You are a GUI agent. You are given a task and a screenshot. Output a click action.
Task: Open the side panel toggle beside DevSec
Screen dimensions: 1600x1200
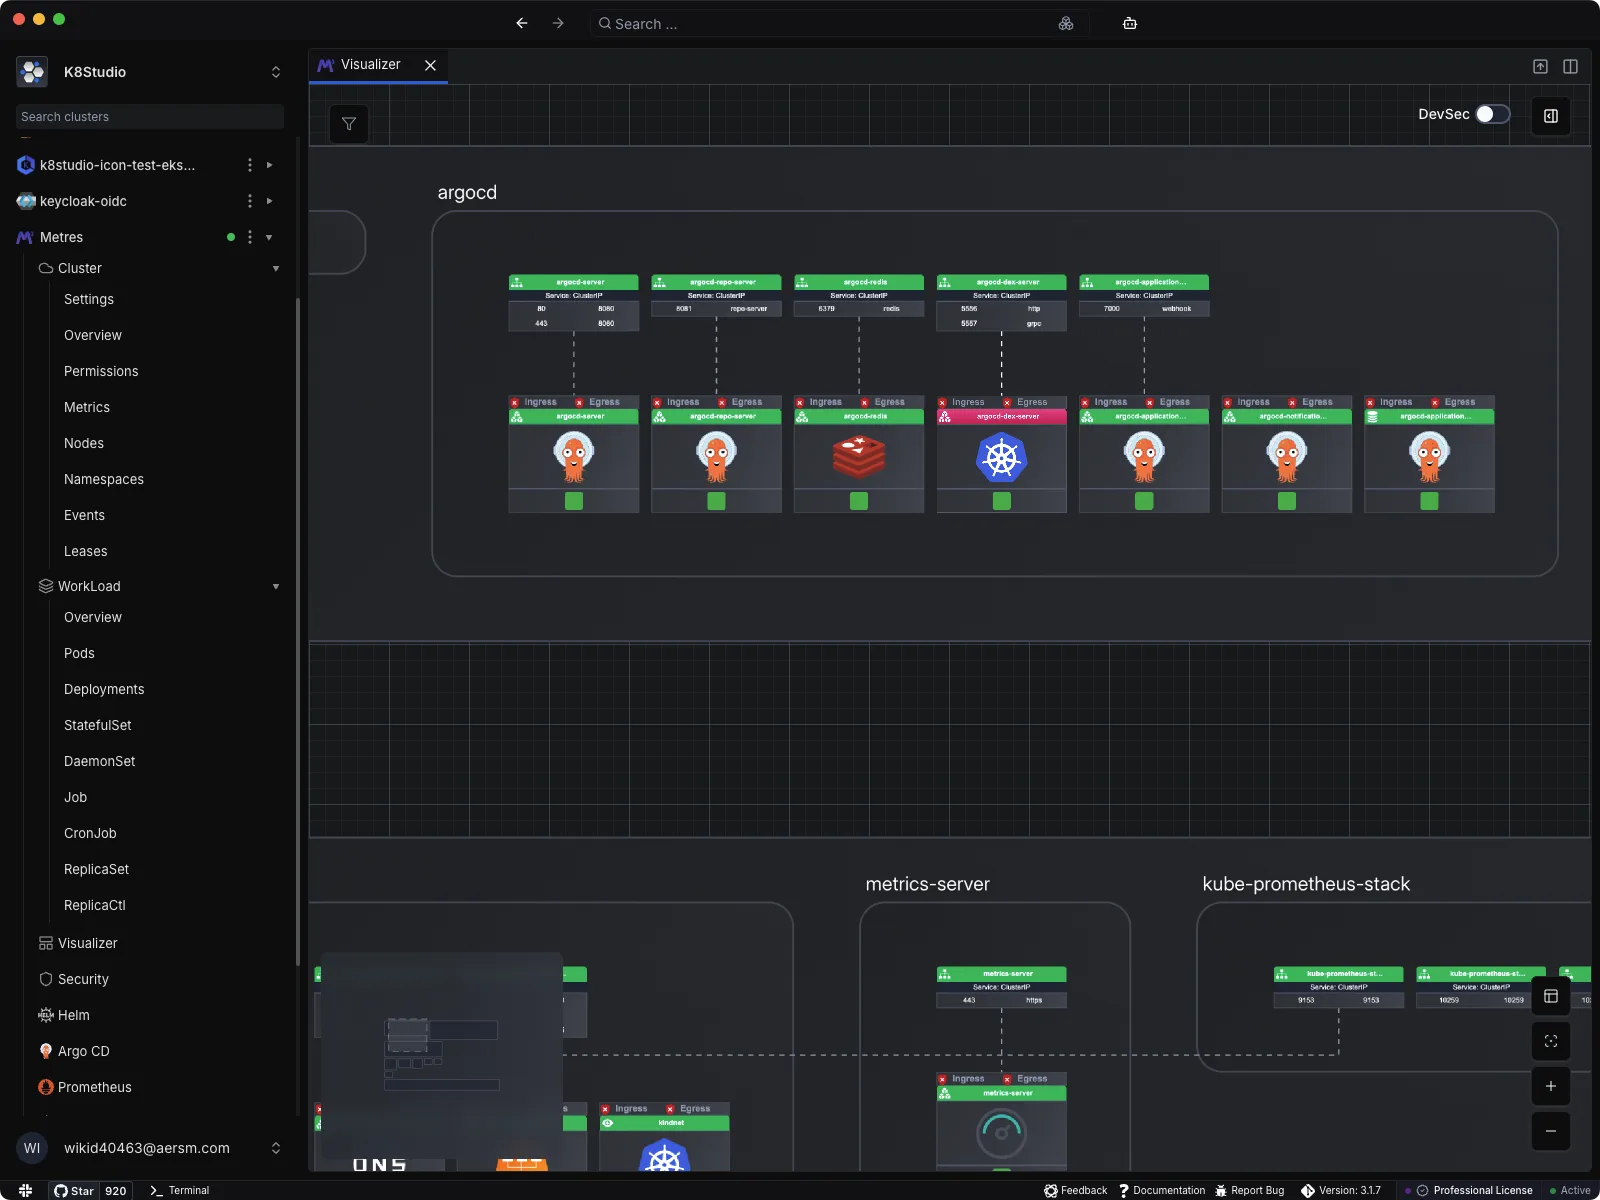1551,116
